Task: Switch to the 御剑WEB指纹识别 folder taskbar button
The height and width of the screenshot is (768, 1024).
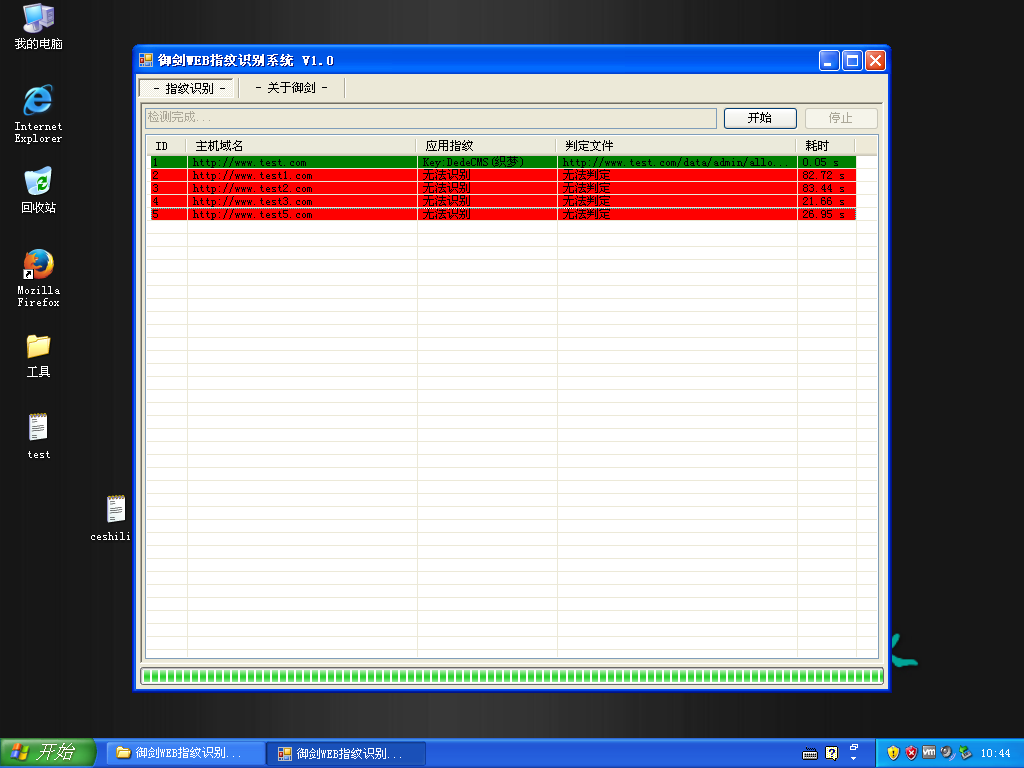Action: coord(187,754)
